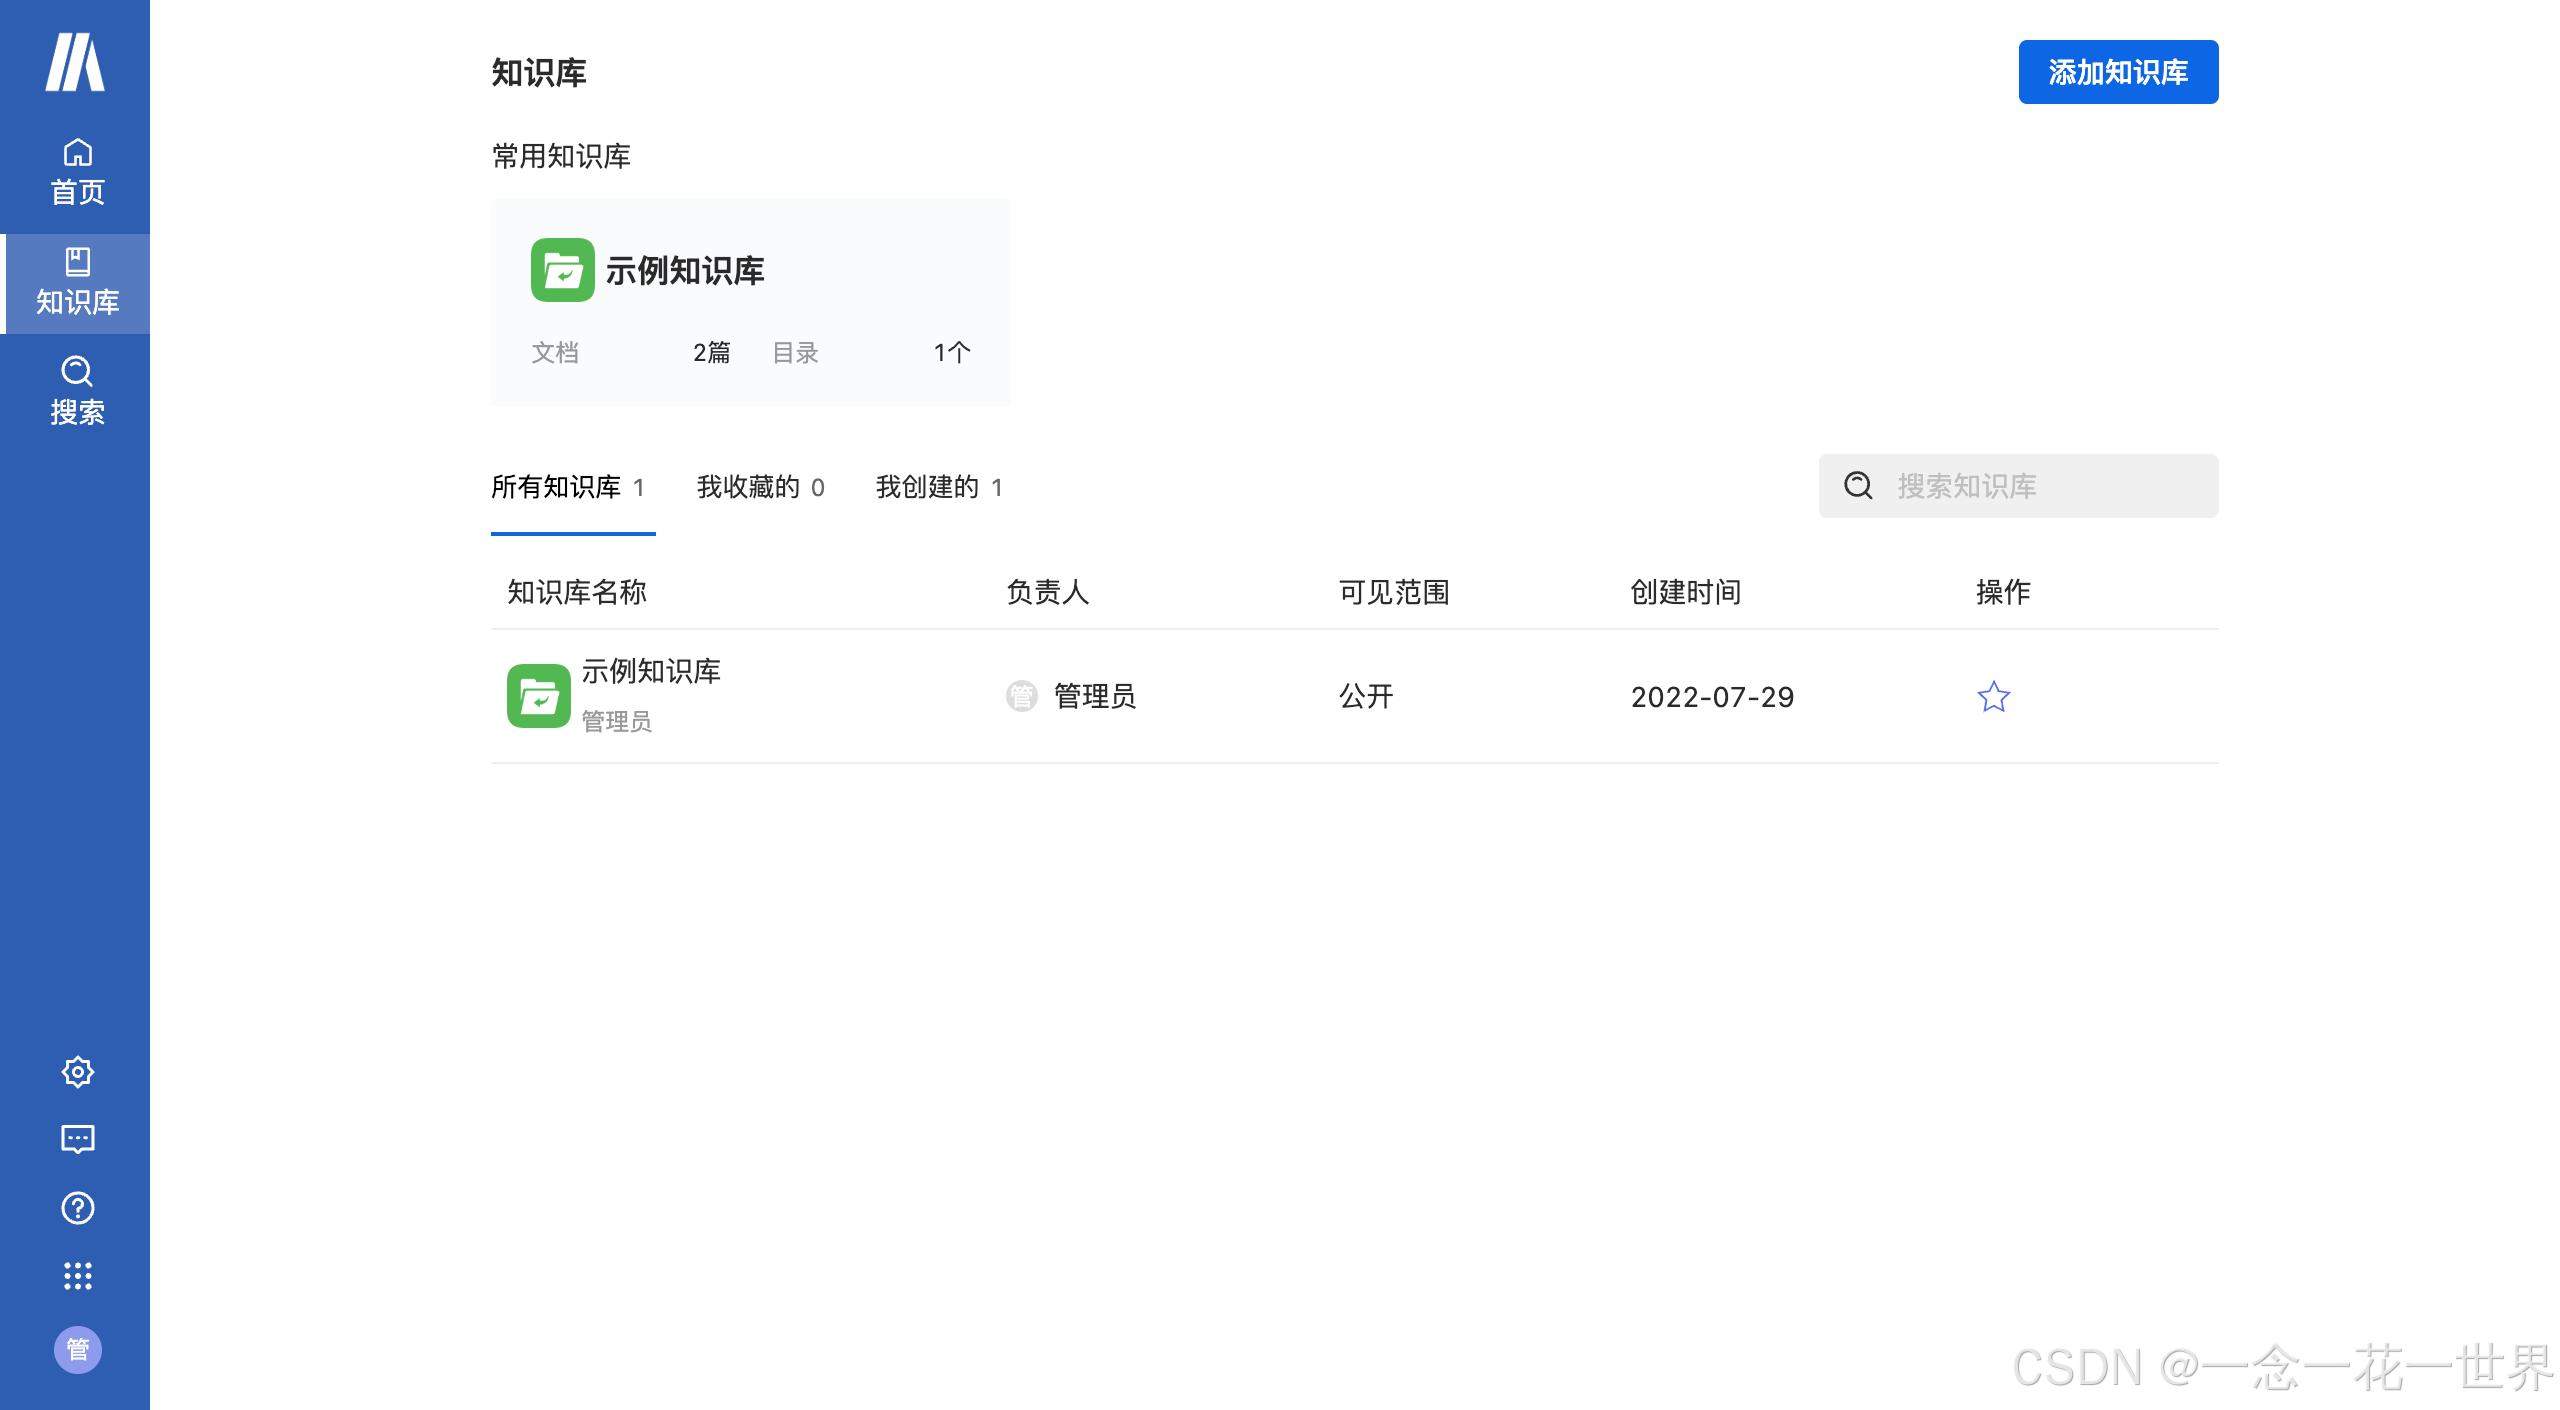Click green folder icon in table row
Viewport: 2560px width, 1410px height.
539,696
